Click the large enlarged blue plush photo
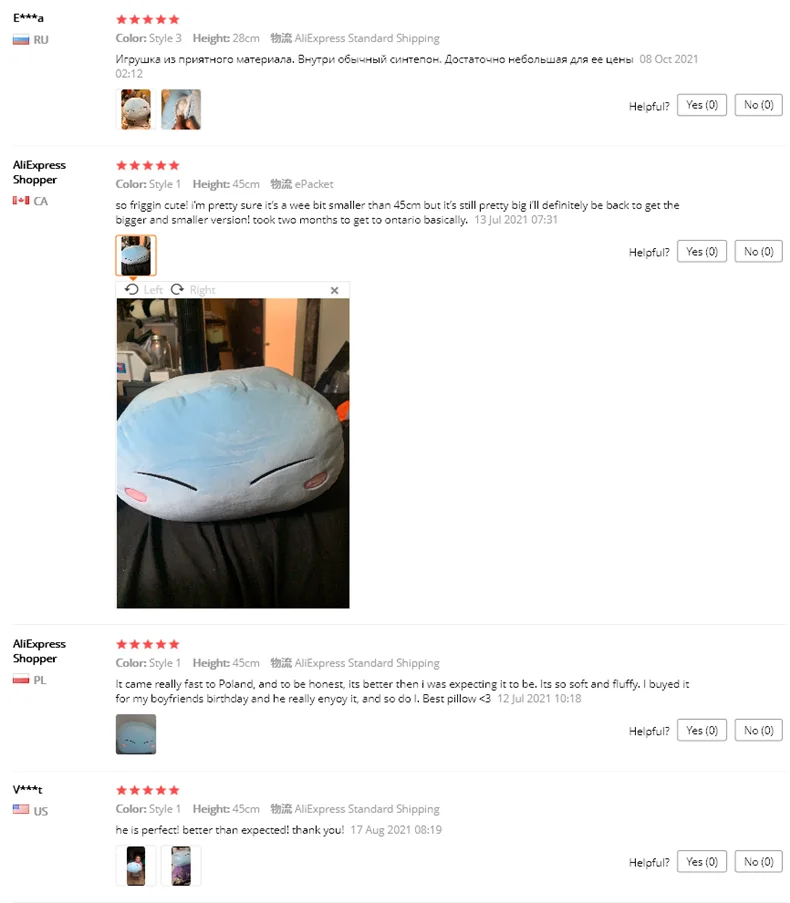The image size is (790, 903). click(233, 453)
